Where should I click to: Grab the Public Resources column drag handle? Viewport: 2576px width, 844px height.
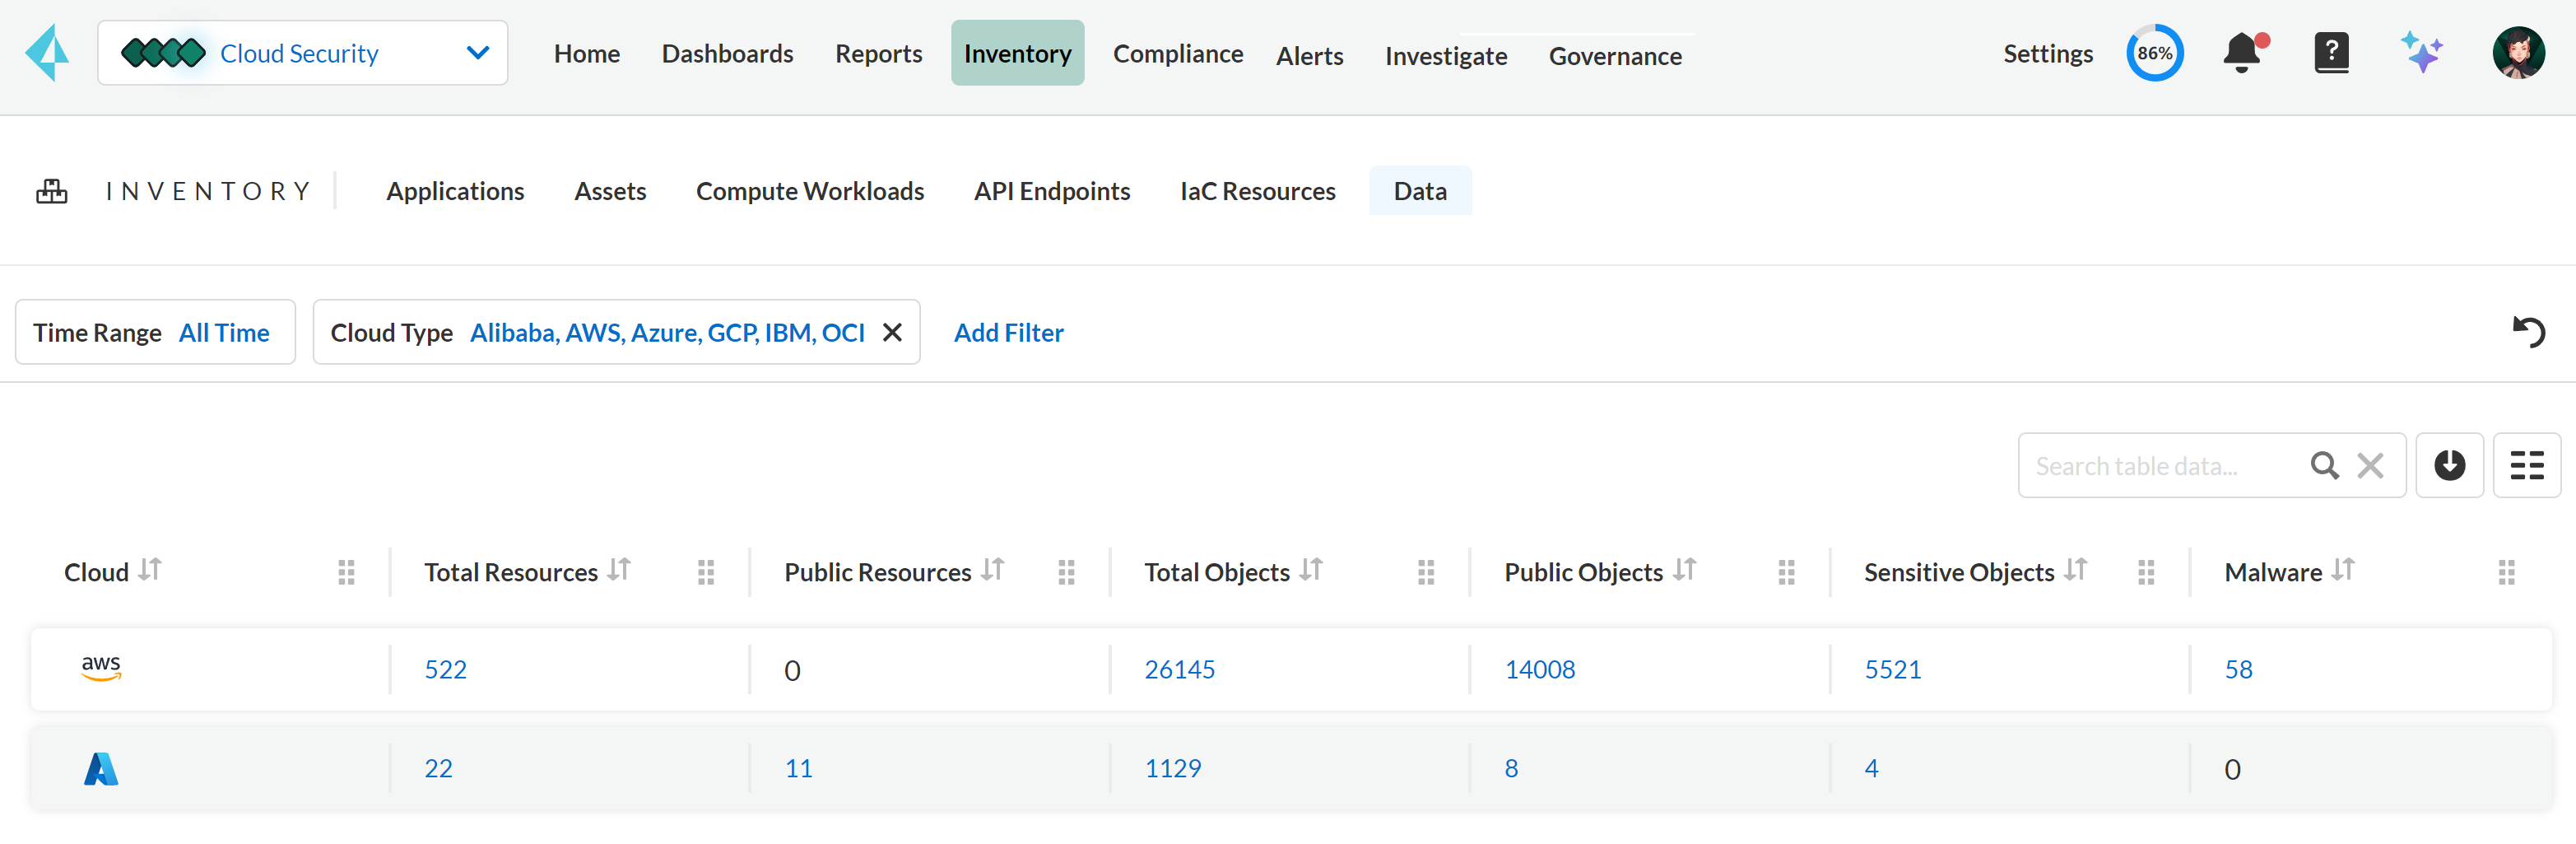pos(1066,572)
